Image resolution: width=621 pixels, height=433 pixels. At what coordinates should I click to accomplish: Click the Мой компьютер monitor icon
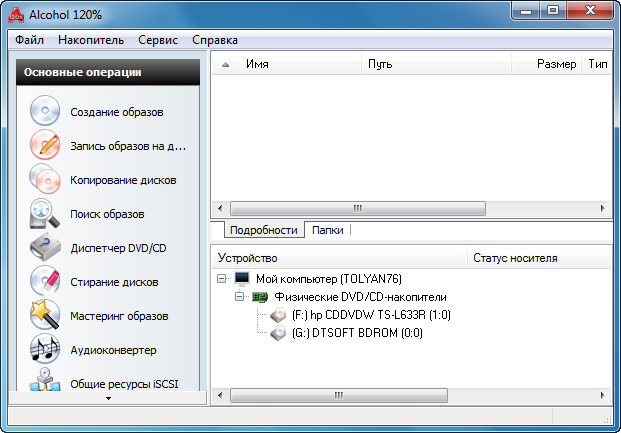[242, 279]
